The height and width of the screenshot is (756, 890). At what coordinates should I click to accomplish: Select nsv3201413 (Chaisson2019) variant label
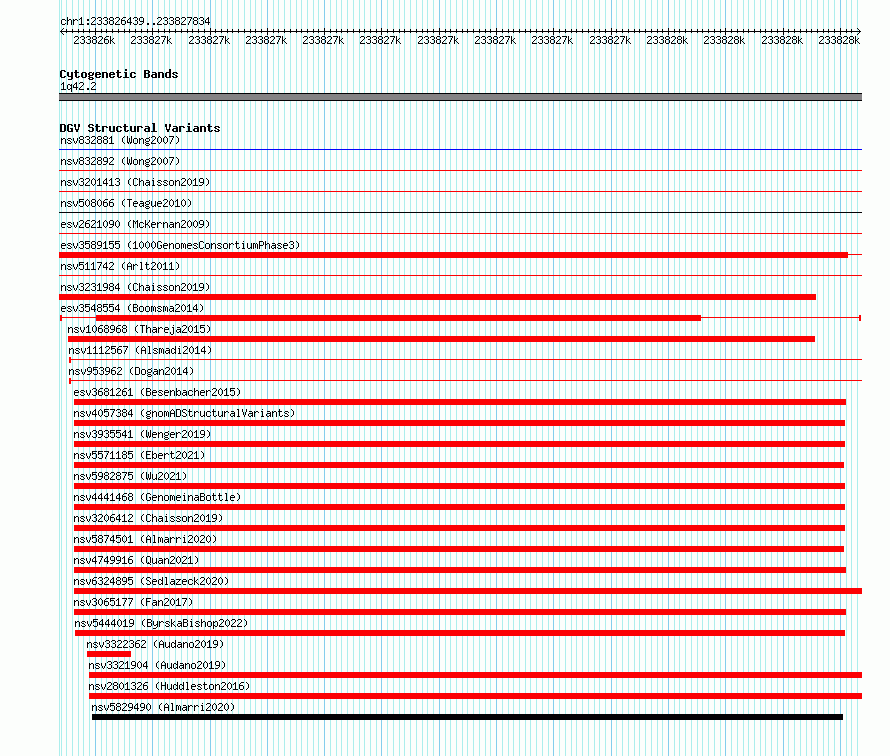(135, 182)
